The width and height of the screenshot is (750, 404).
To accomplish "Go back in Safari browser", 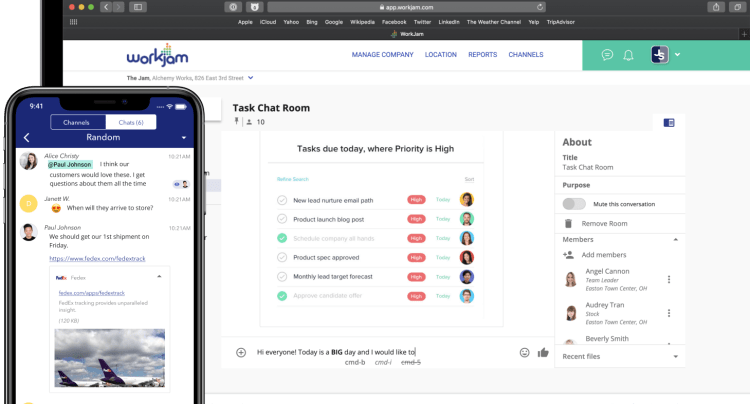I will (106, 7).
